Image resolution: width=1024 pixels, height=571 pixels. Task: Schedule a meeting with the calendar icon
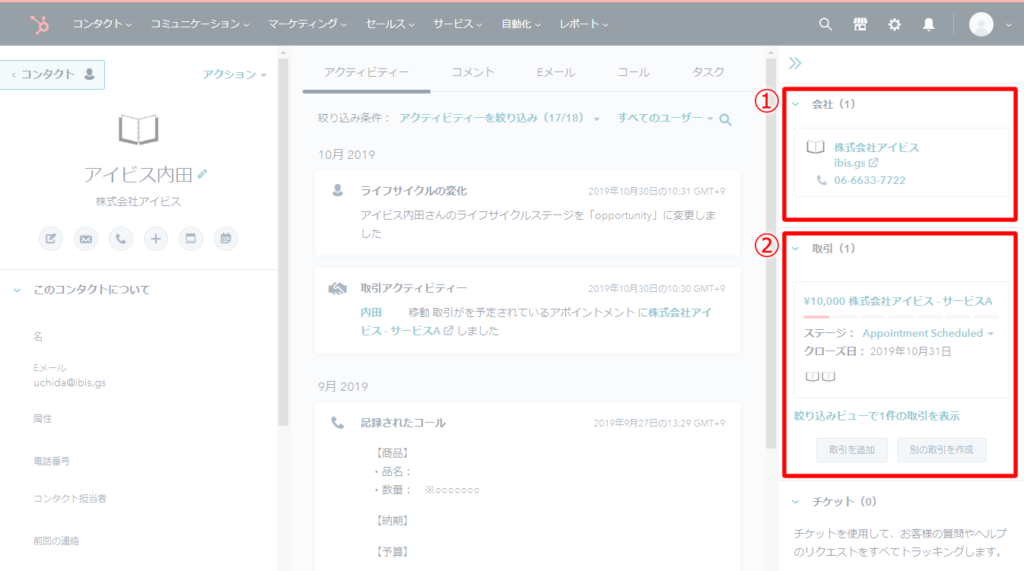coord(225,238)
